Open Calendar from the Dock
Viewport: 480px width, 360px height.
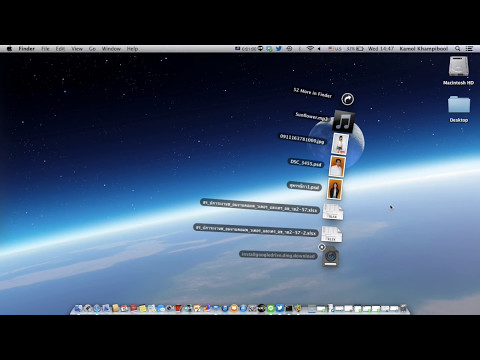[124, 308]
